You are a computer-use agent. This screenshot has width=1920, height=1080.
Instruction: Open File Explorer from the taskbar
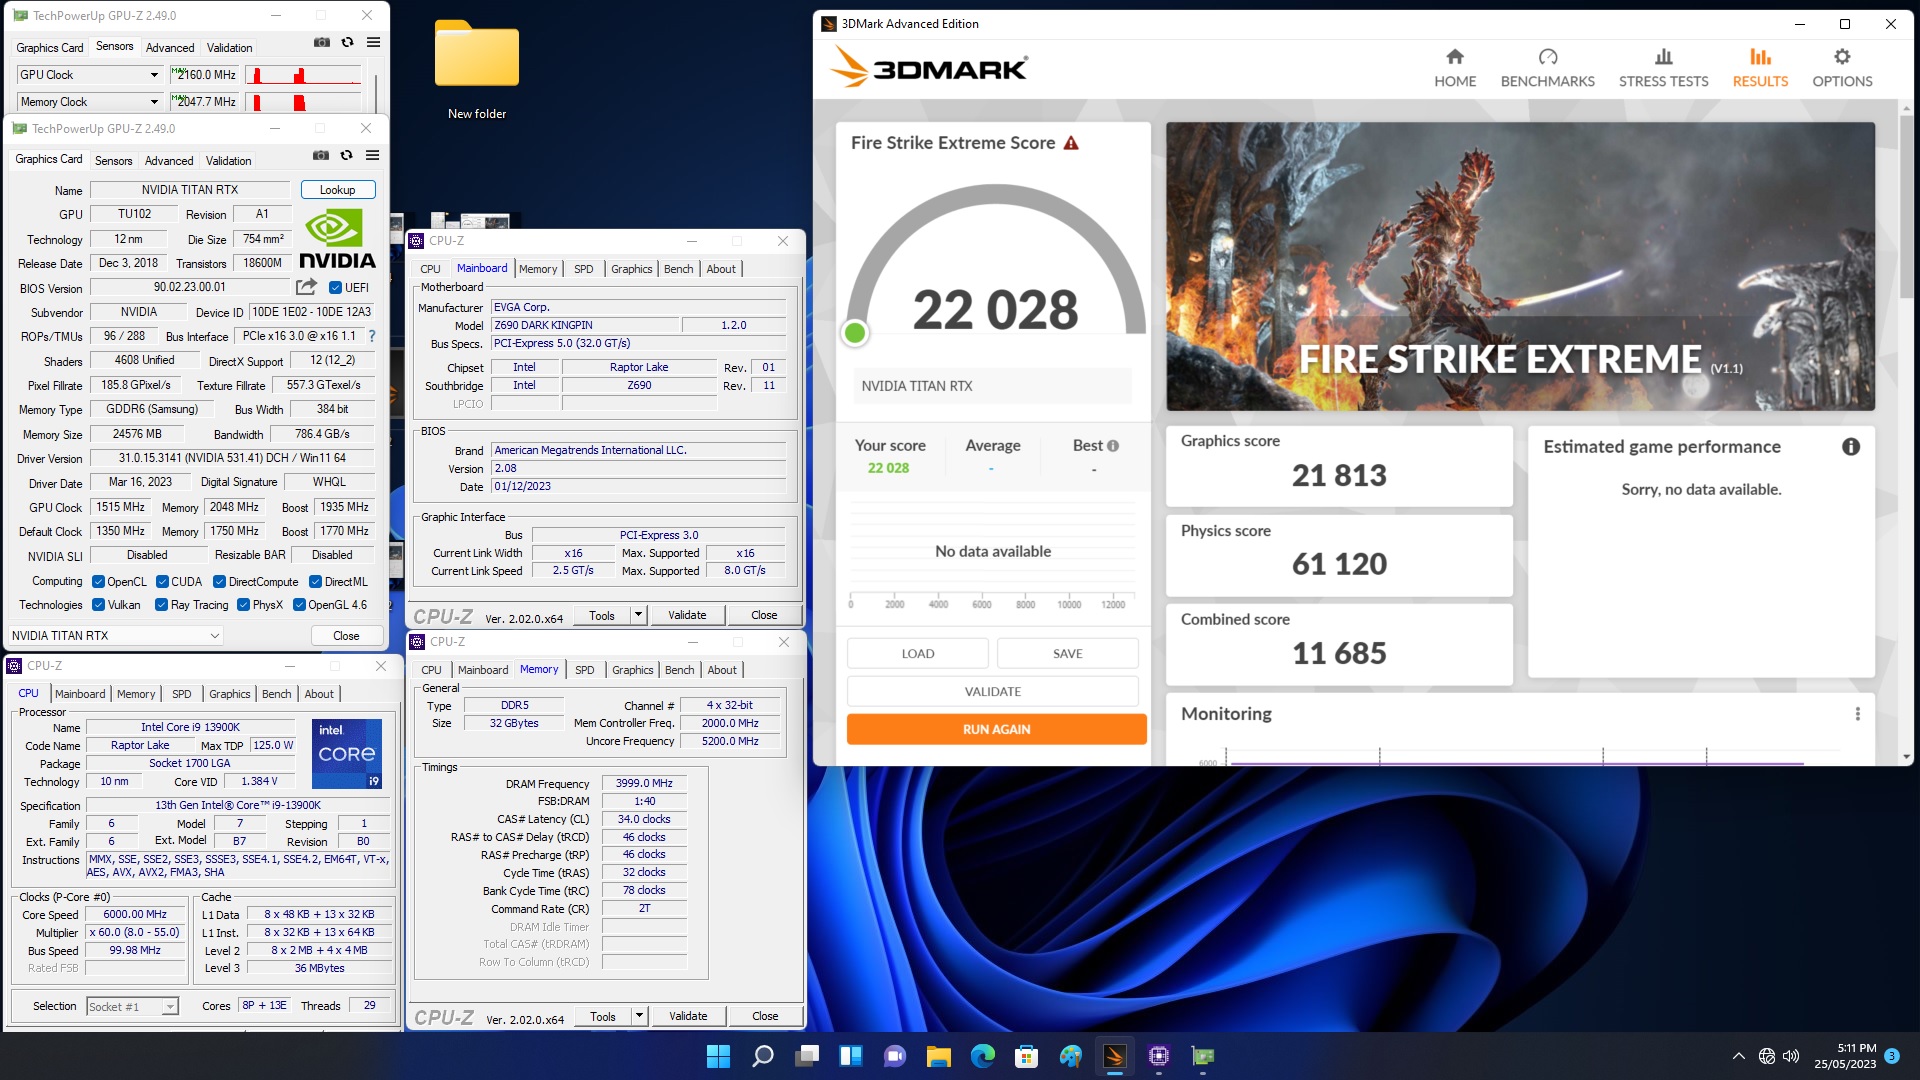[938, 1056]
